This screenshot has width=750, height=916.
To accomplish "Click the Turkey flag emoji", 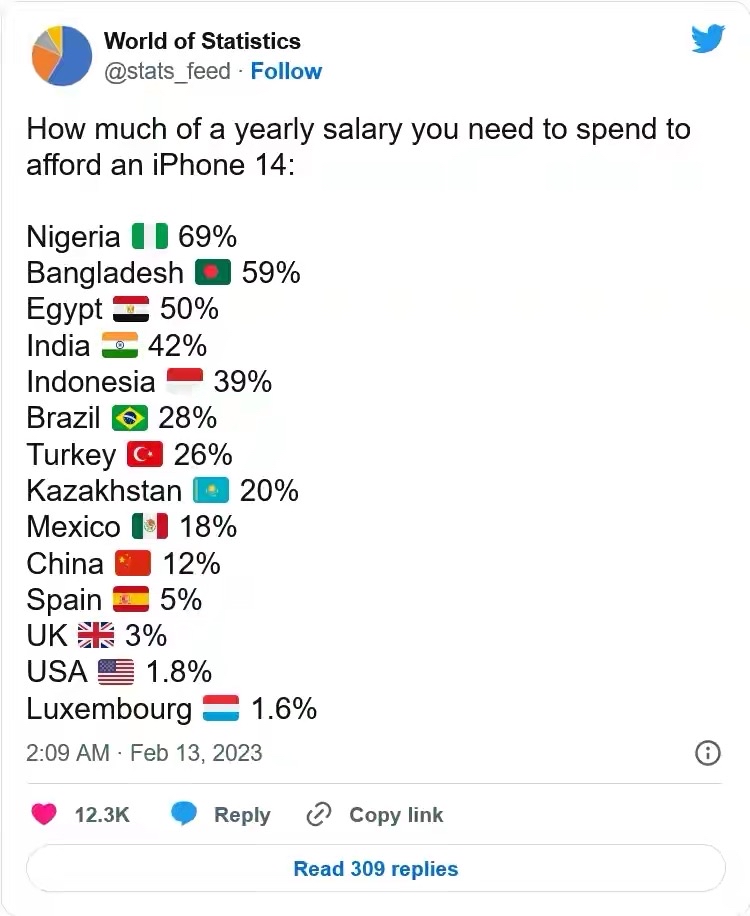I will coord(145,455).
